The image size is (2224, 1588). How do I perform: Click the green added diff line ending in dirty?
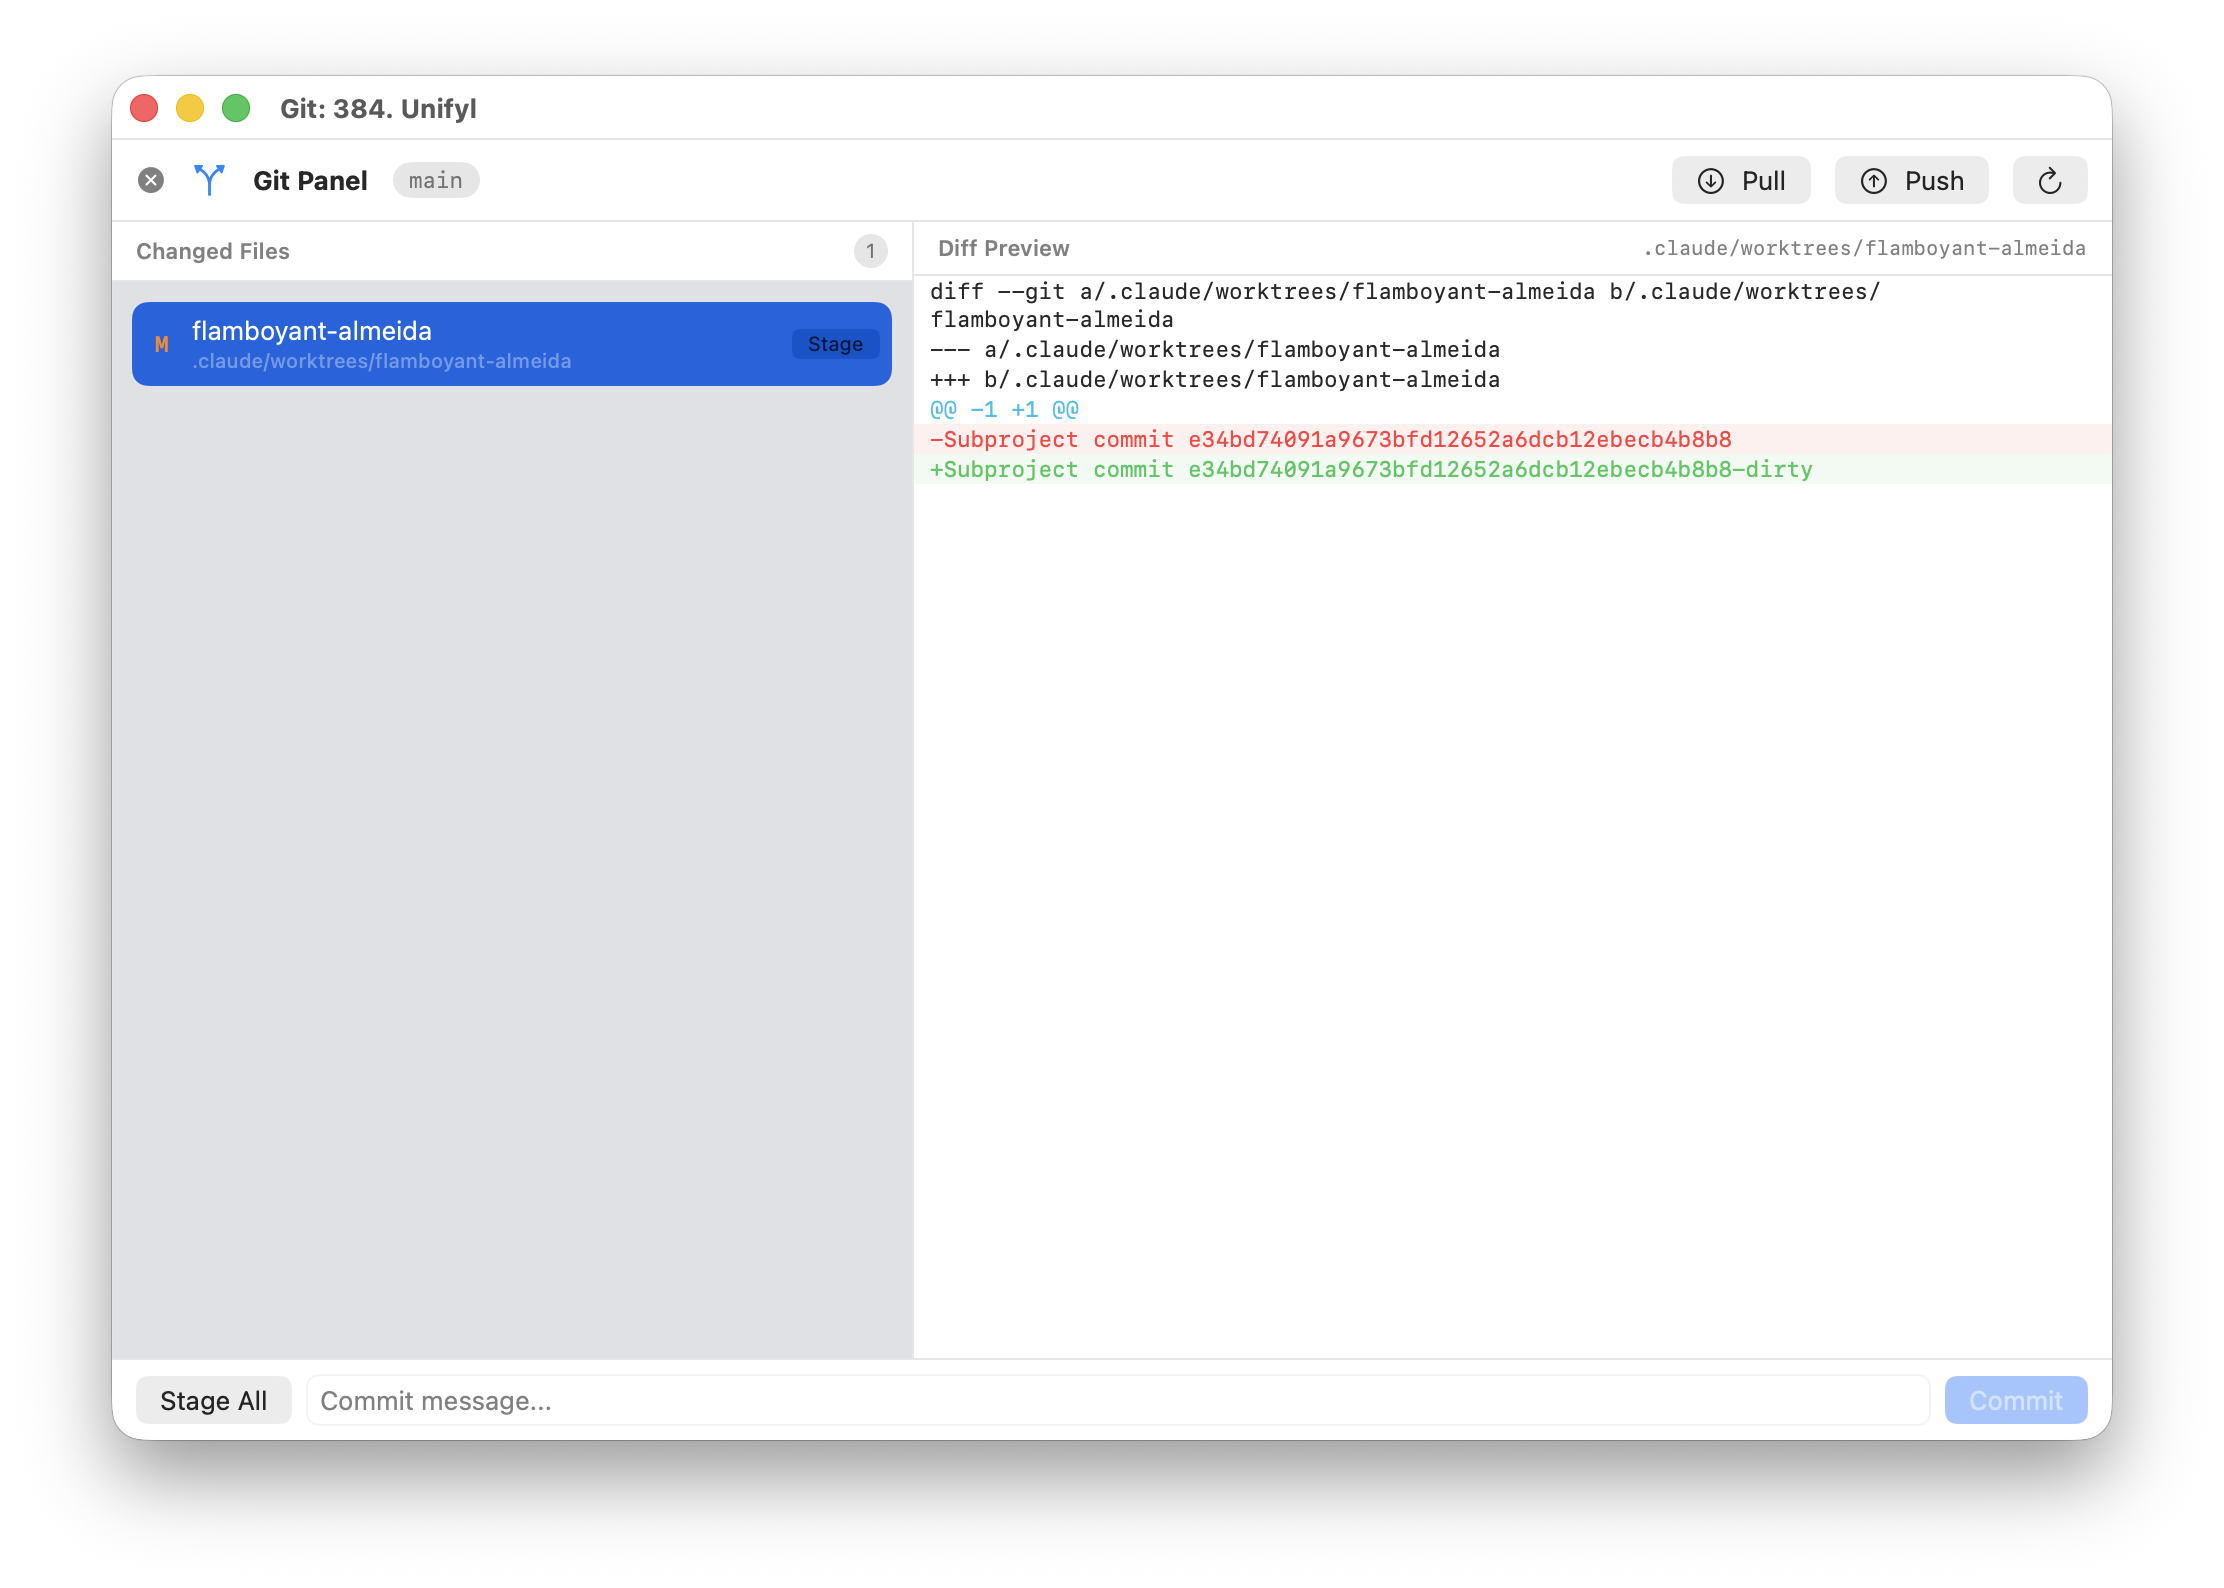point(1370,469)
